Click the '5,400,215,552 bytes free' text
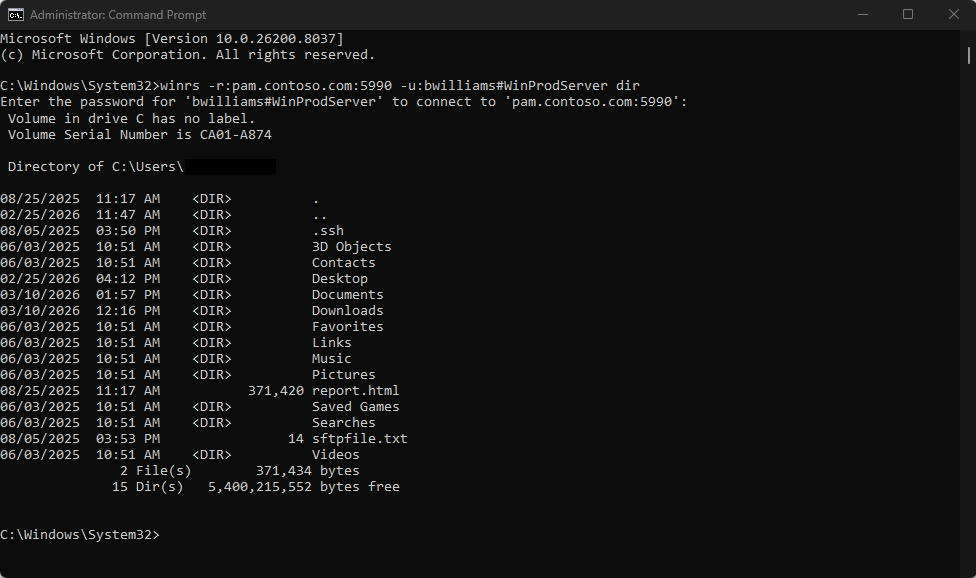Screen dimensions: 976x578 [x=303, y=487]
